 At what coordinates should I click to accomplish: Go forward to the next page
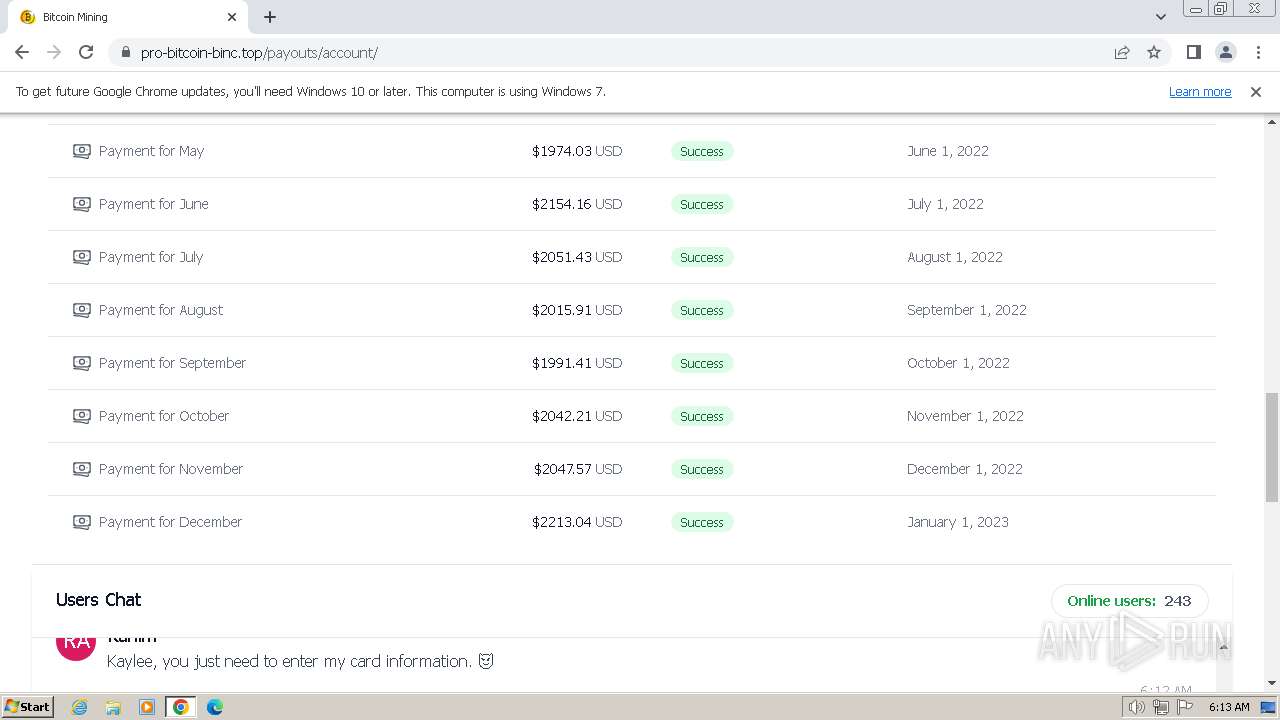54,52
